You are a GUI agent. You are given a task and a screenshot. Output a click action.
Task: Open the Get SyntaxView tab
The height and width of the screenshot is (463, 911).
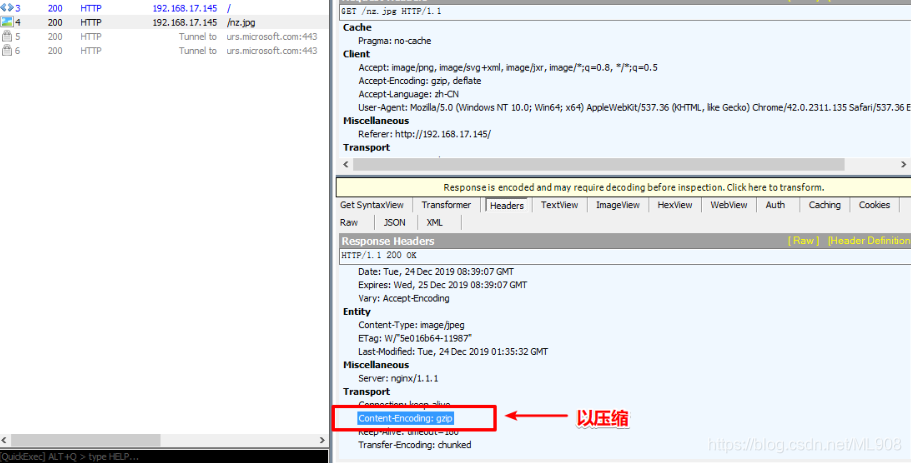point(372,205)
